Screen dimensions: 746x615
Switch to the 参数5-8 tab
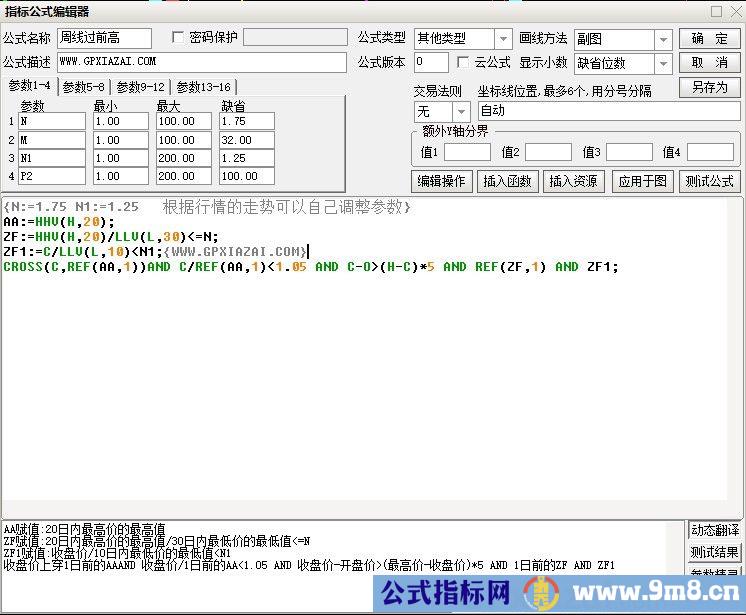point(83,87)
